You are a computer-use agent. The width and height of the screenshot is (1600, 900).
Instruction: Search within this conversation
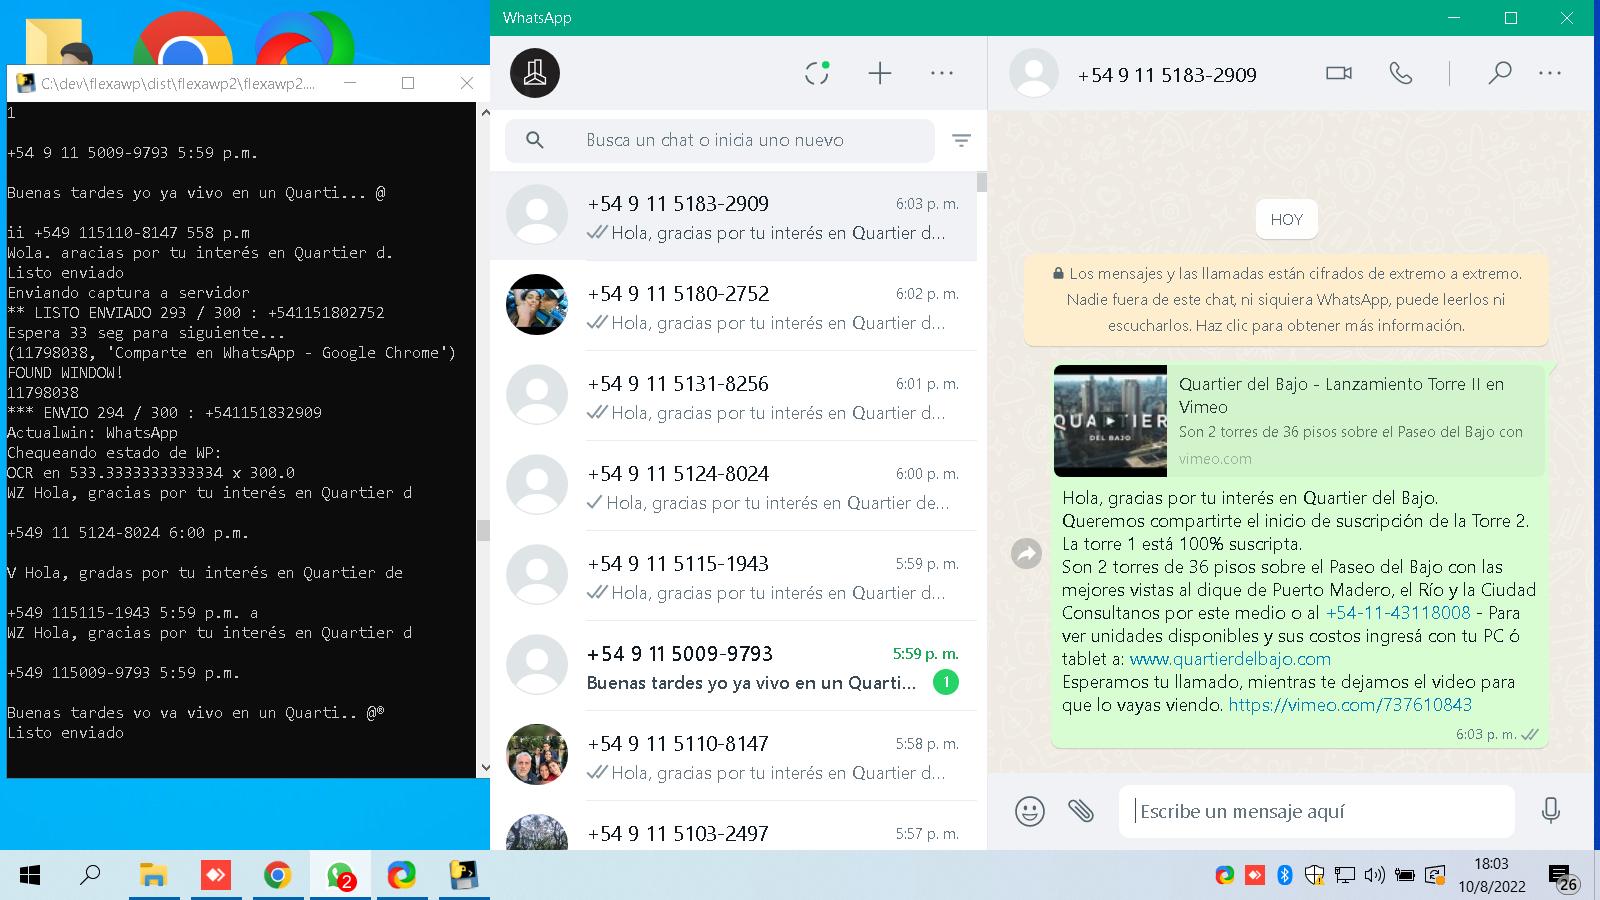coord(1499,73)
